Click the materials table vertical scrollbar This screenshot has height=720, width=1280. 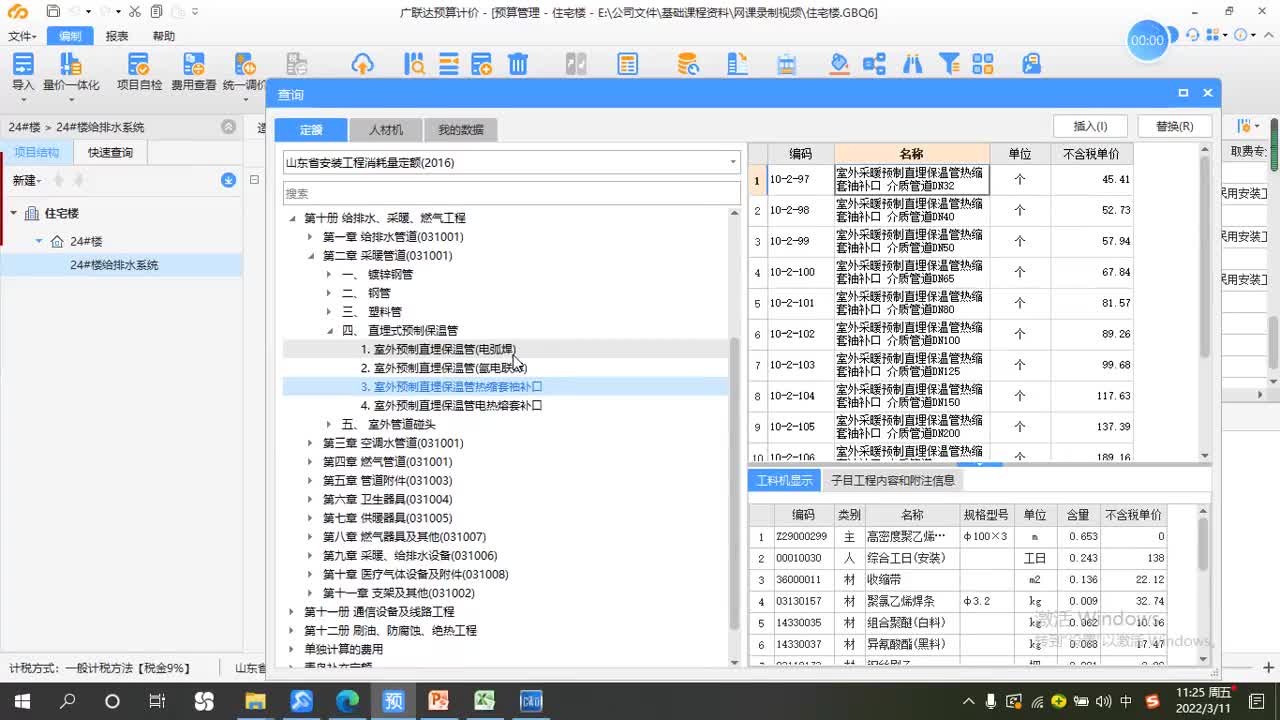(1203, 545)
